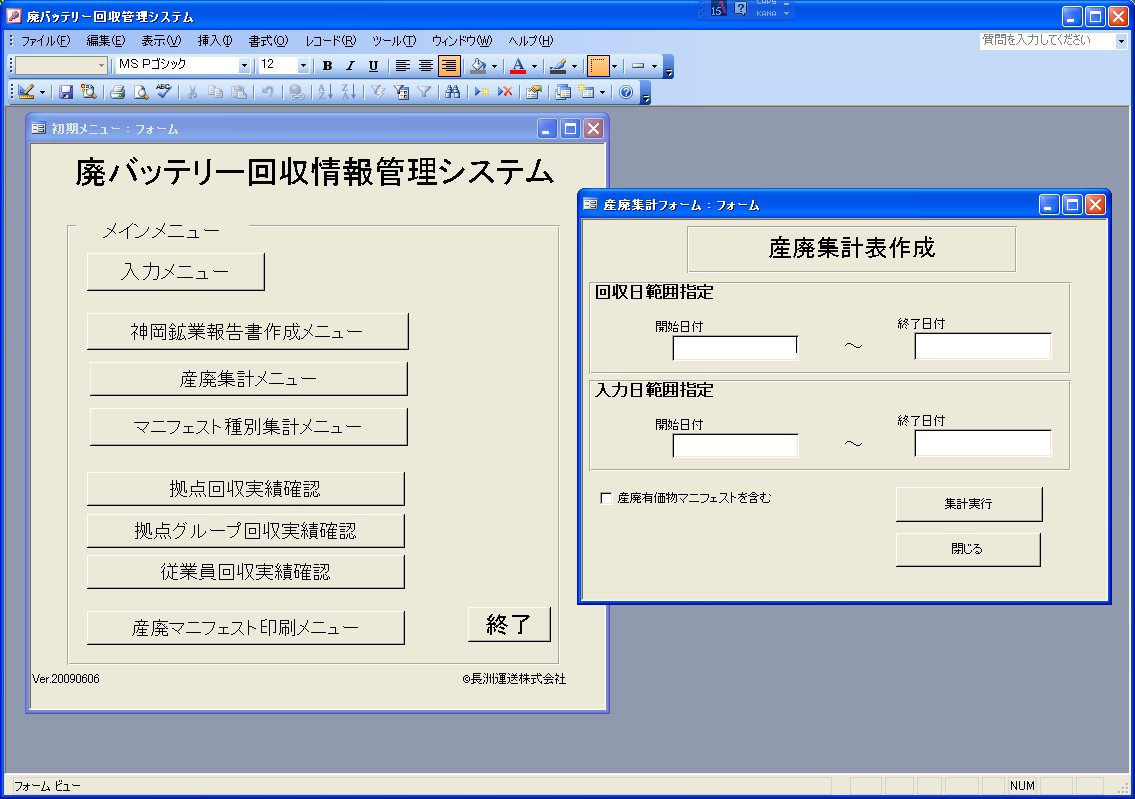Click the print preview icon
1135x799 pixels.
tap(141, 92)
